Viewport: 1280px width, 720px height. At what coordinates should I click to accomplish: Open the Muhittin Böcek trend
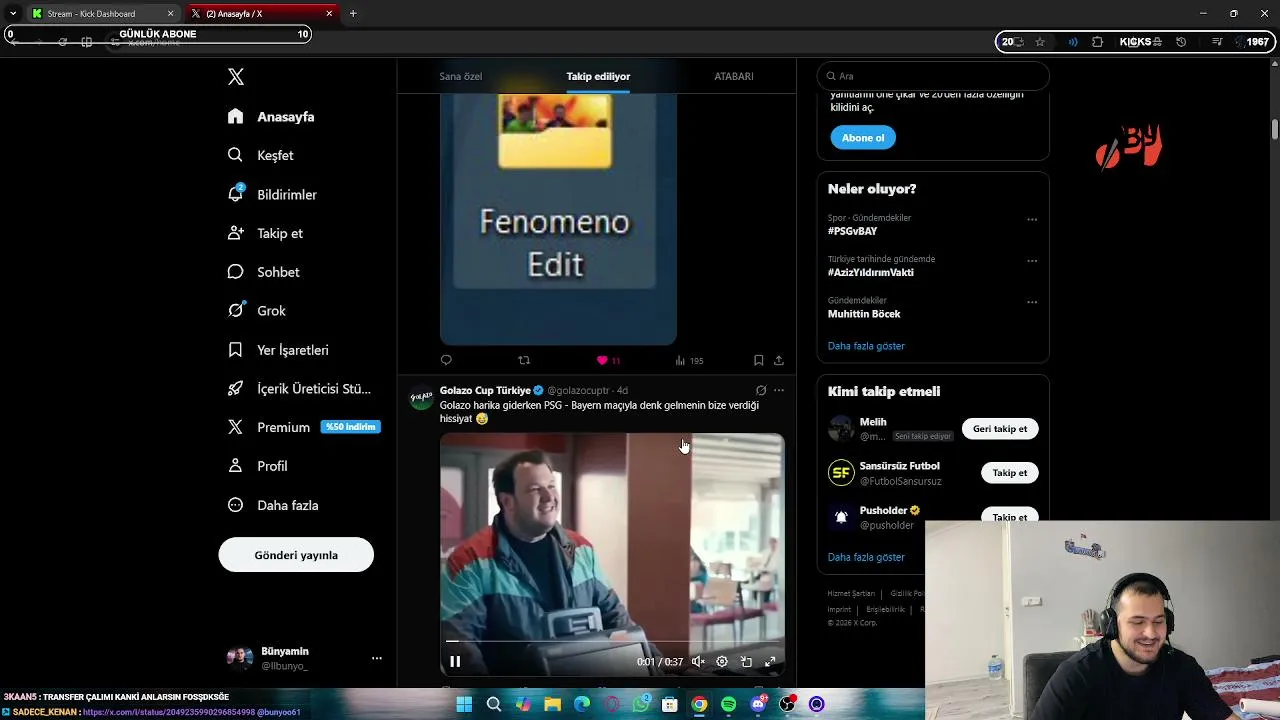tap(864, 314)
